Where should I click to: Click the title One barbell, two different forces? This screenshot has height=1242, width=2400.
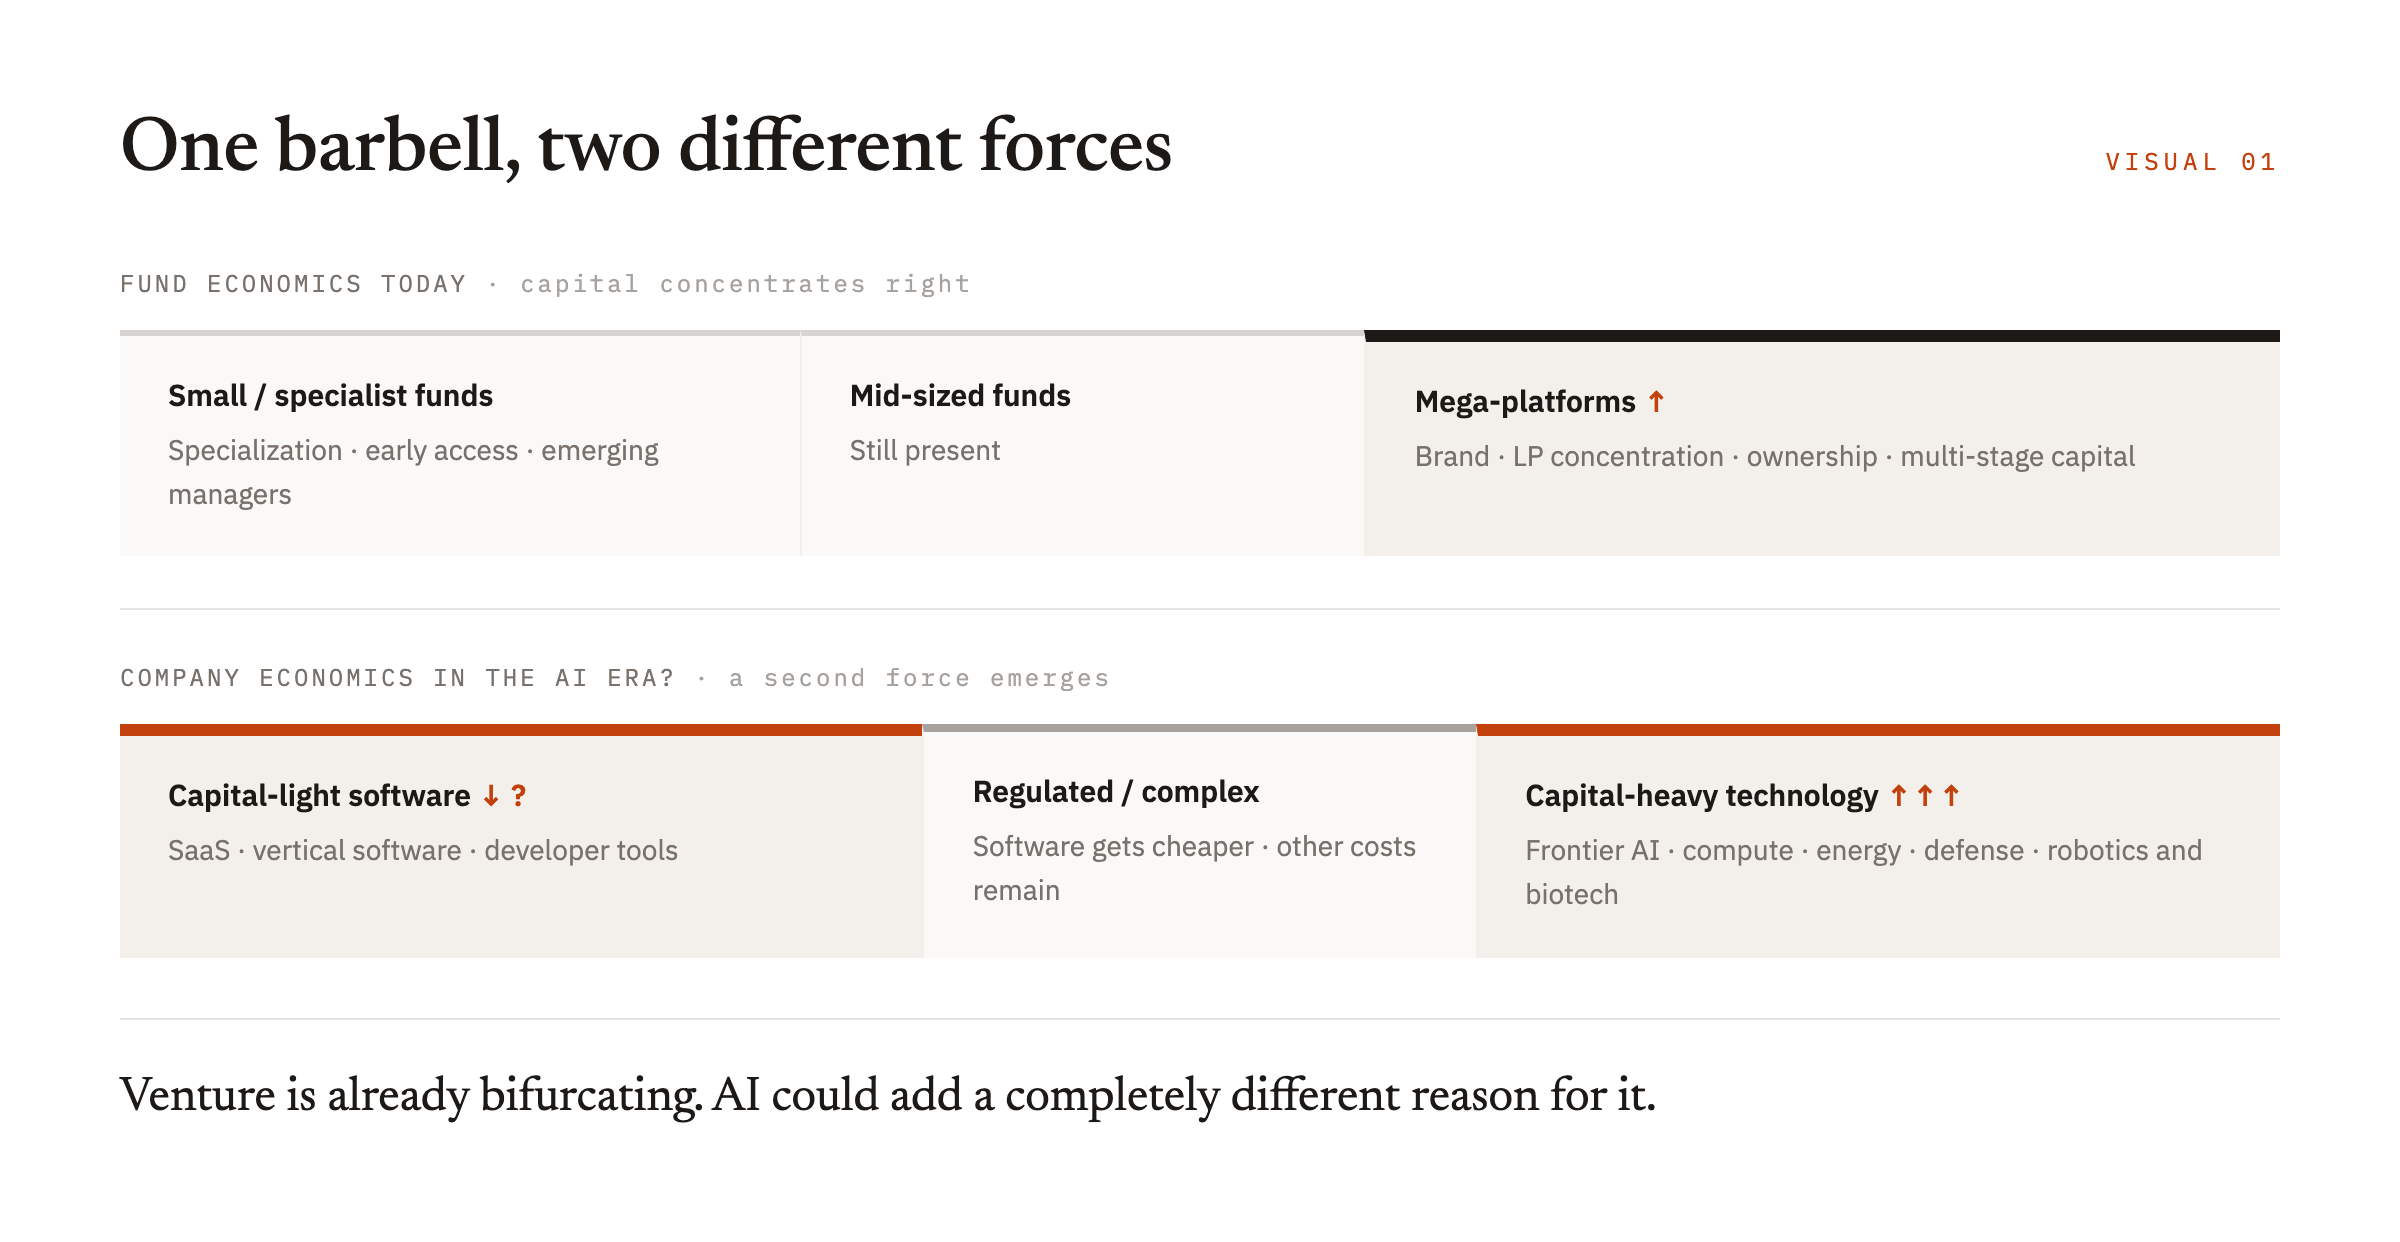pyautogui.click(x=646, y=146)
